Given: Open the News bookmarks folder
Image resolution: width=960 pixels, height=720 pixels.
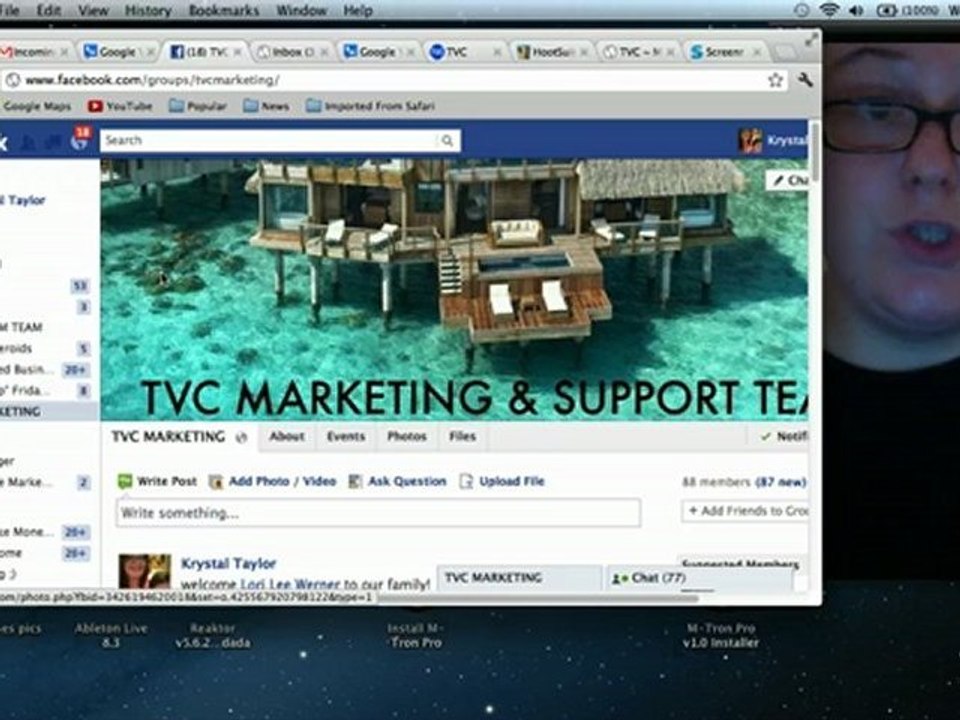Looking at the screenshot, I should 266,106.
